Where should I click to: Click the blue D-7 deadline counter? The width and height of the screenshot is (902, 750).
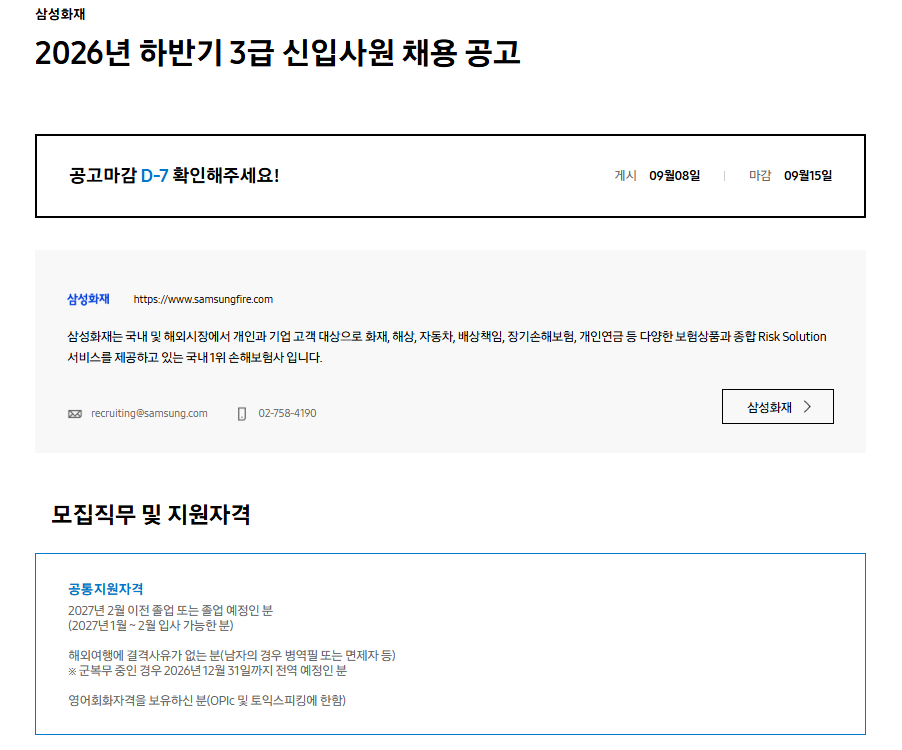click(x=154, y=175)
